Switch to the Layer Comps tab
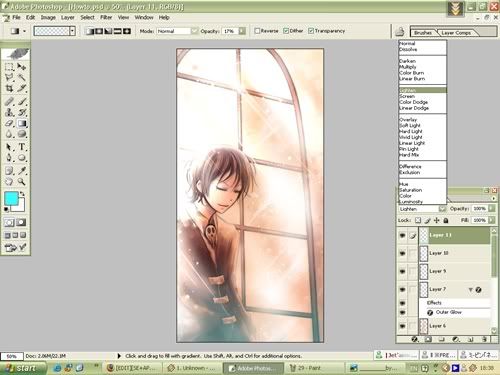The width and height of the screenshot is (500, 375). coord(456,33)
